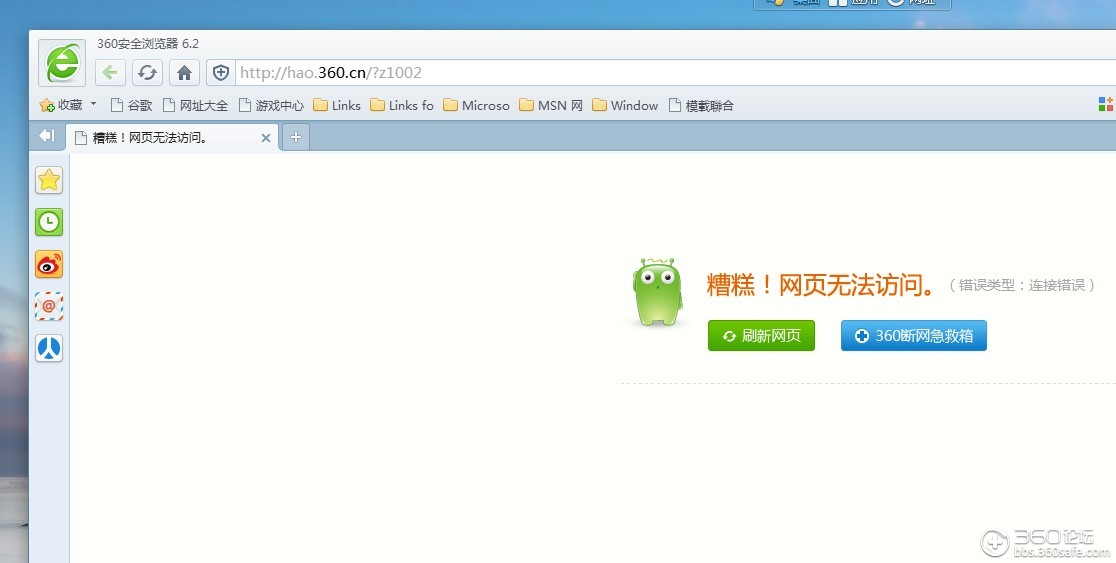The height and width of the screenshot is (563, 1116).
Task: Click the back navigation arrow
Action: (x=110, y=72)
